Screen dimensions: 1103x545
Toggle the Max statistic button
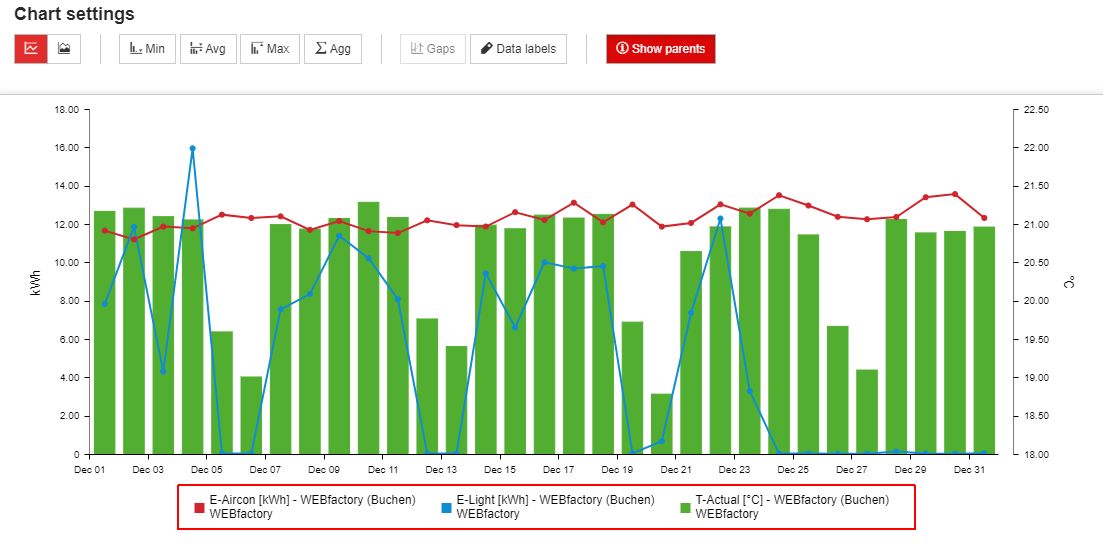point(270,48)
